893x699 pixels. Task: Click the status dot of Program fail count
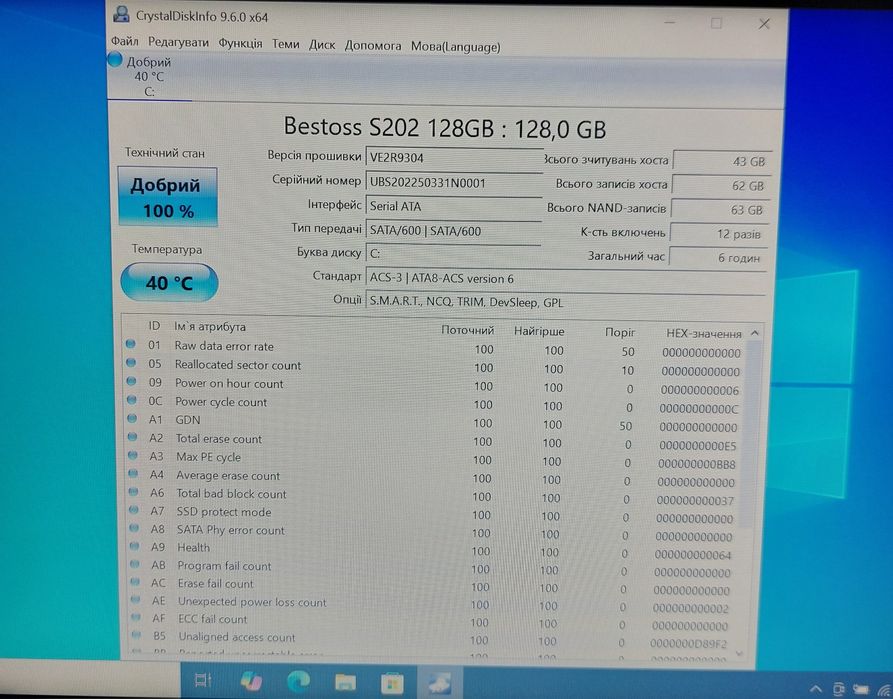coord(135,564)
